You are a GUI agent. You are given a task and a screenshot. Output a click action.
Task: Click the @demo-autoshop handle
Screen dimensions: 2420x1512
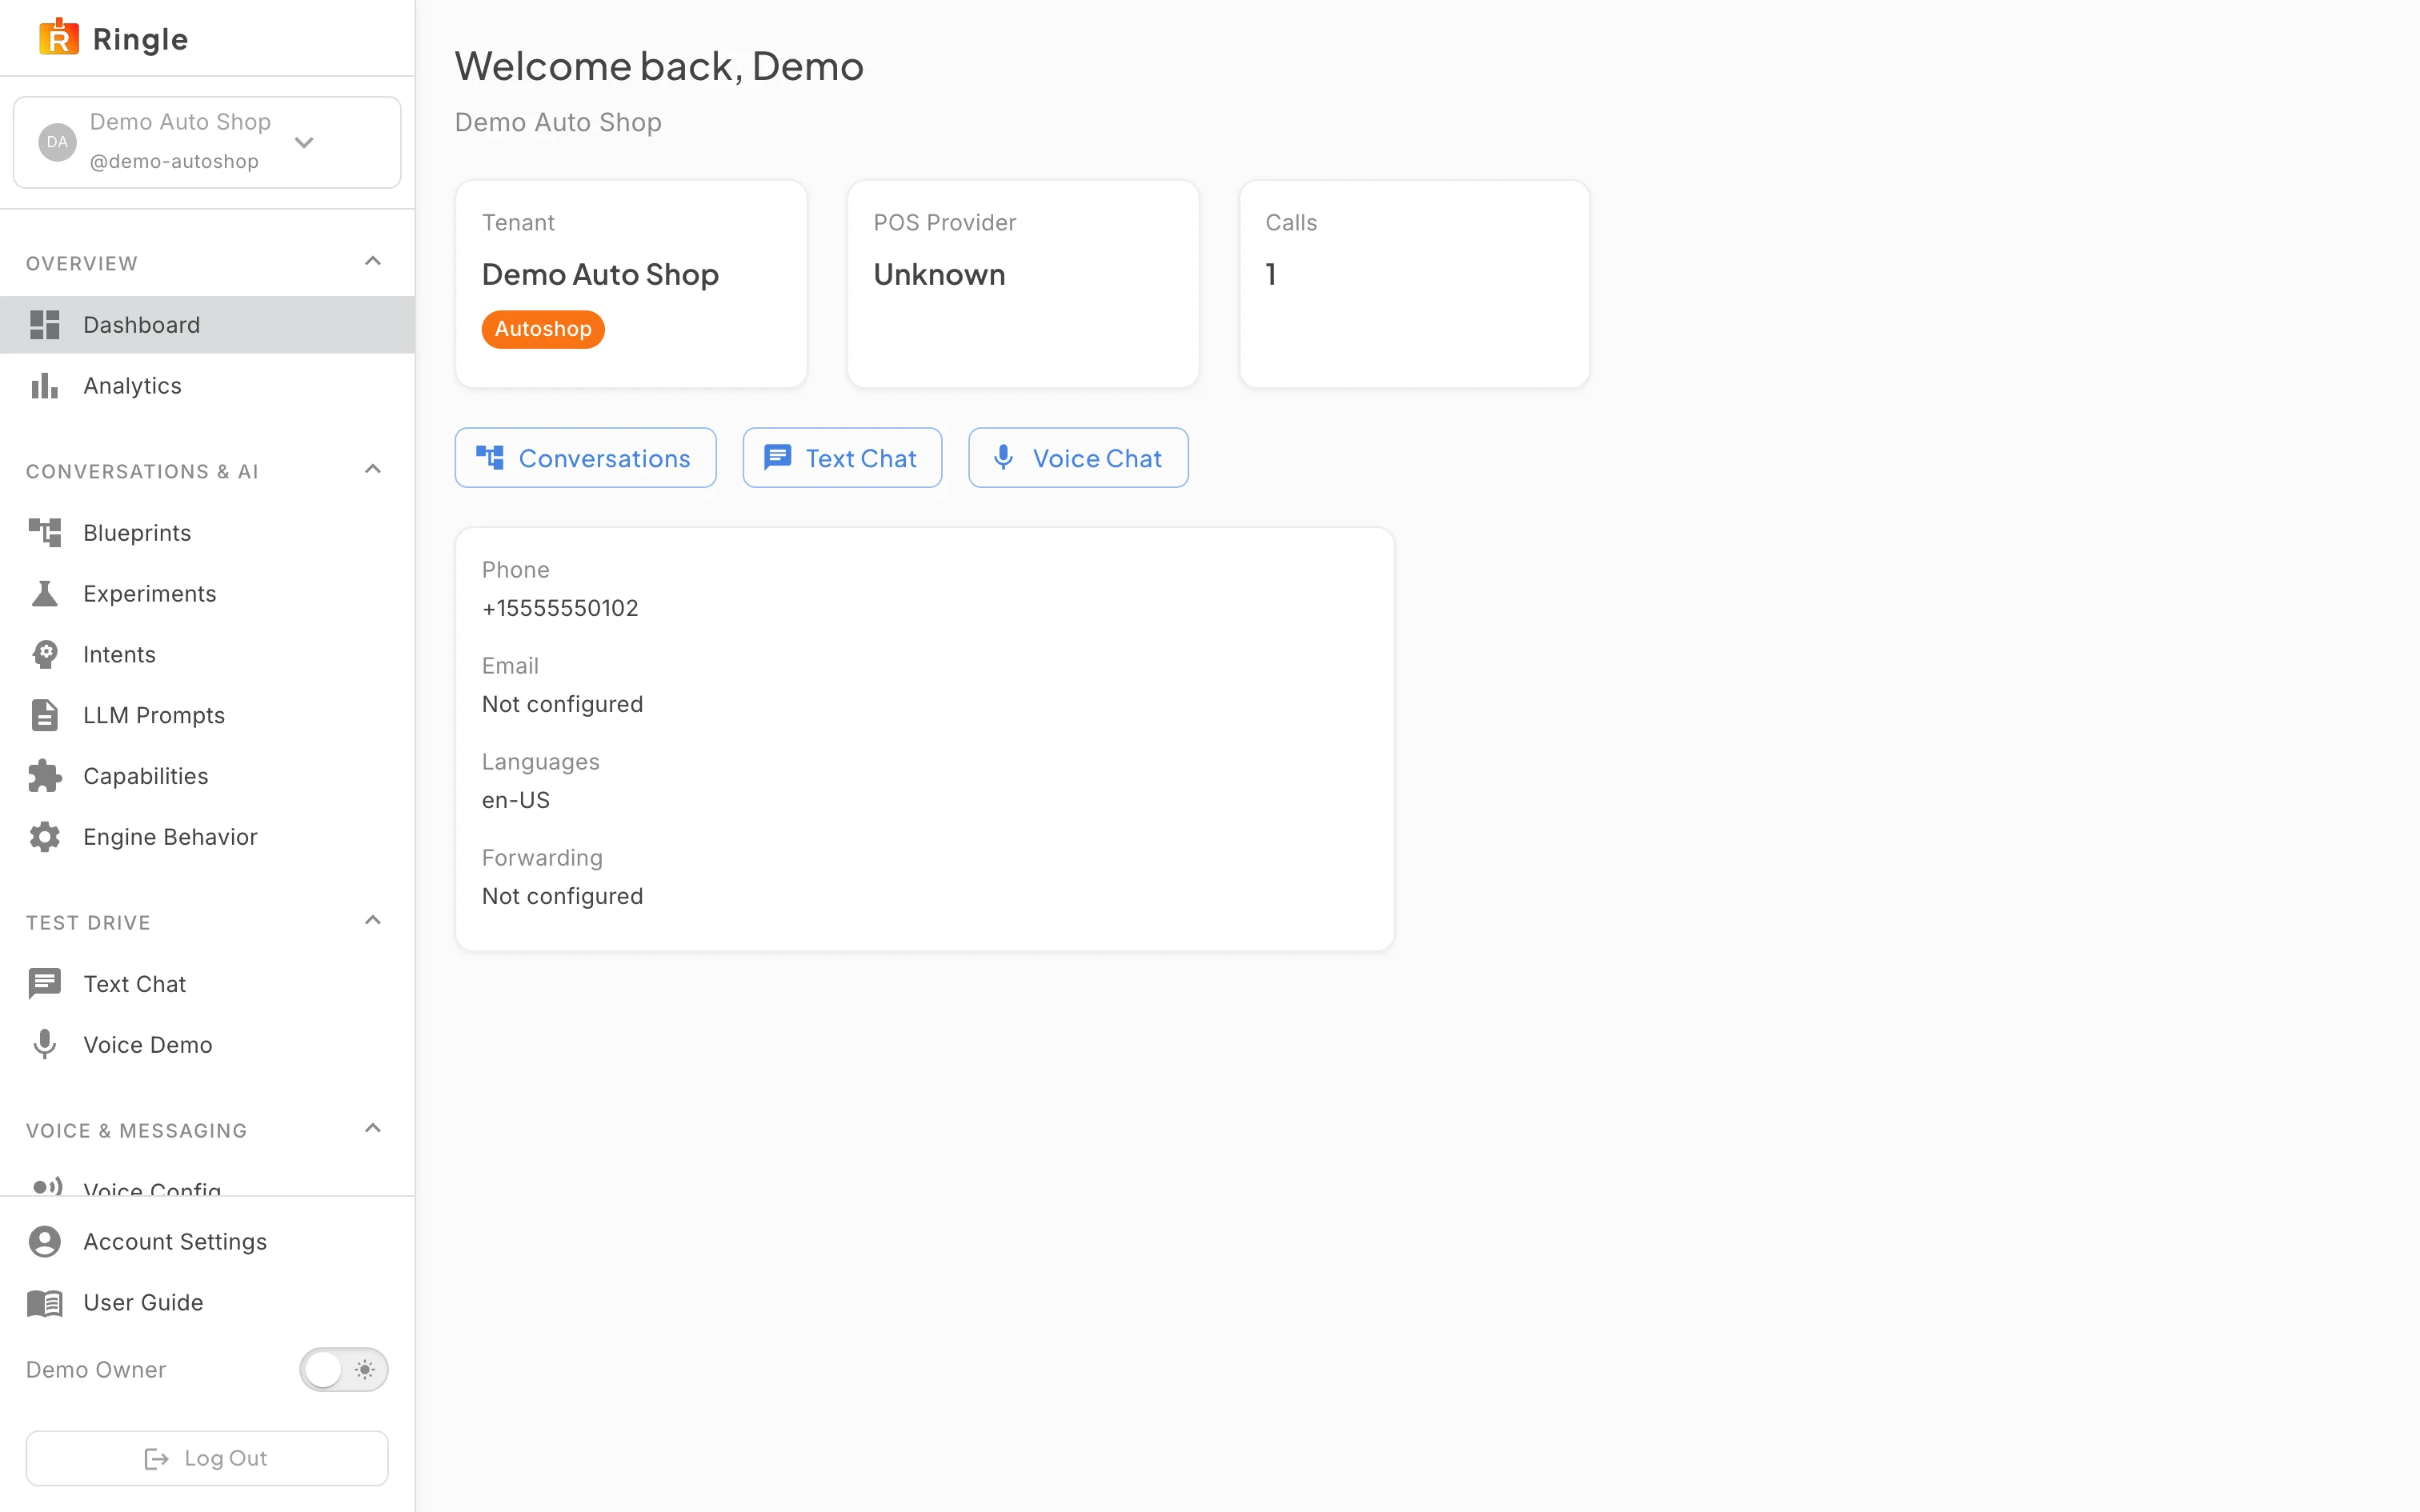coord(174,162)
